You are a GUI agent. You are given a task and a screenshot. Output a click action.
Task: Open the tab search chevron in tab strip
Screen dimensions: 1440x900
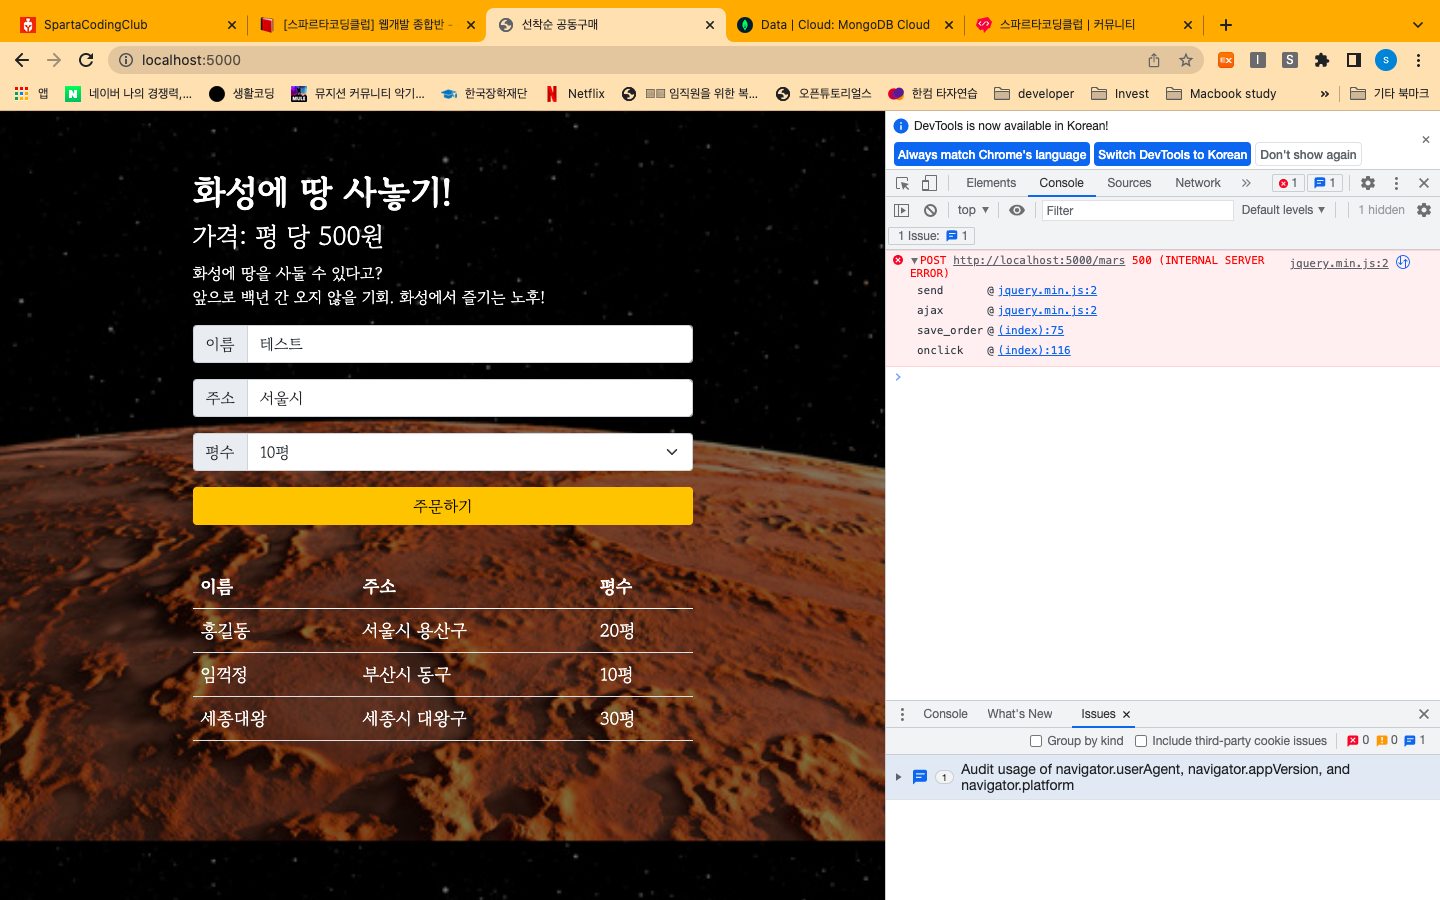(x=1418, y=25)
